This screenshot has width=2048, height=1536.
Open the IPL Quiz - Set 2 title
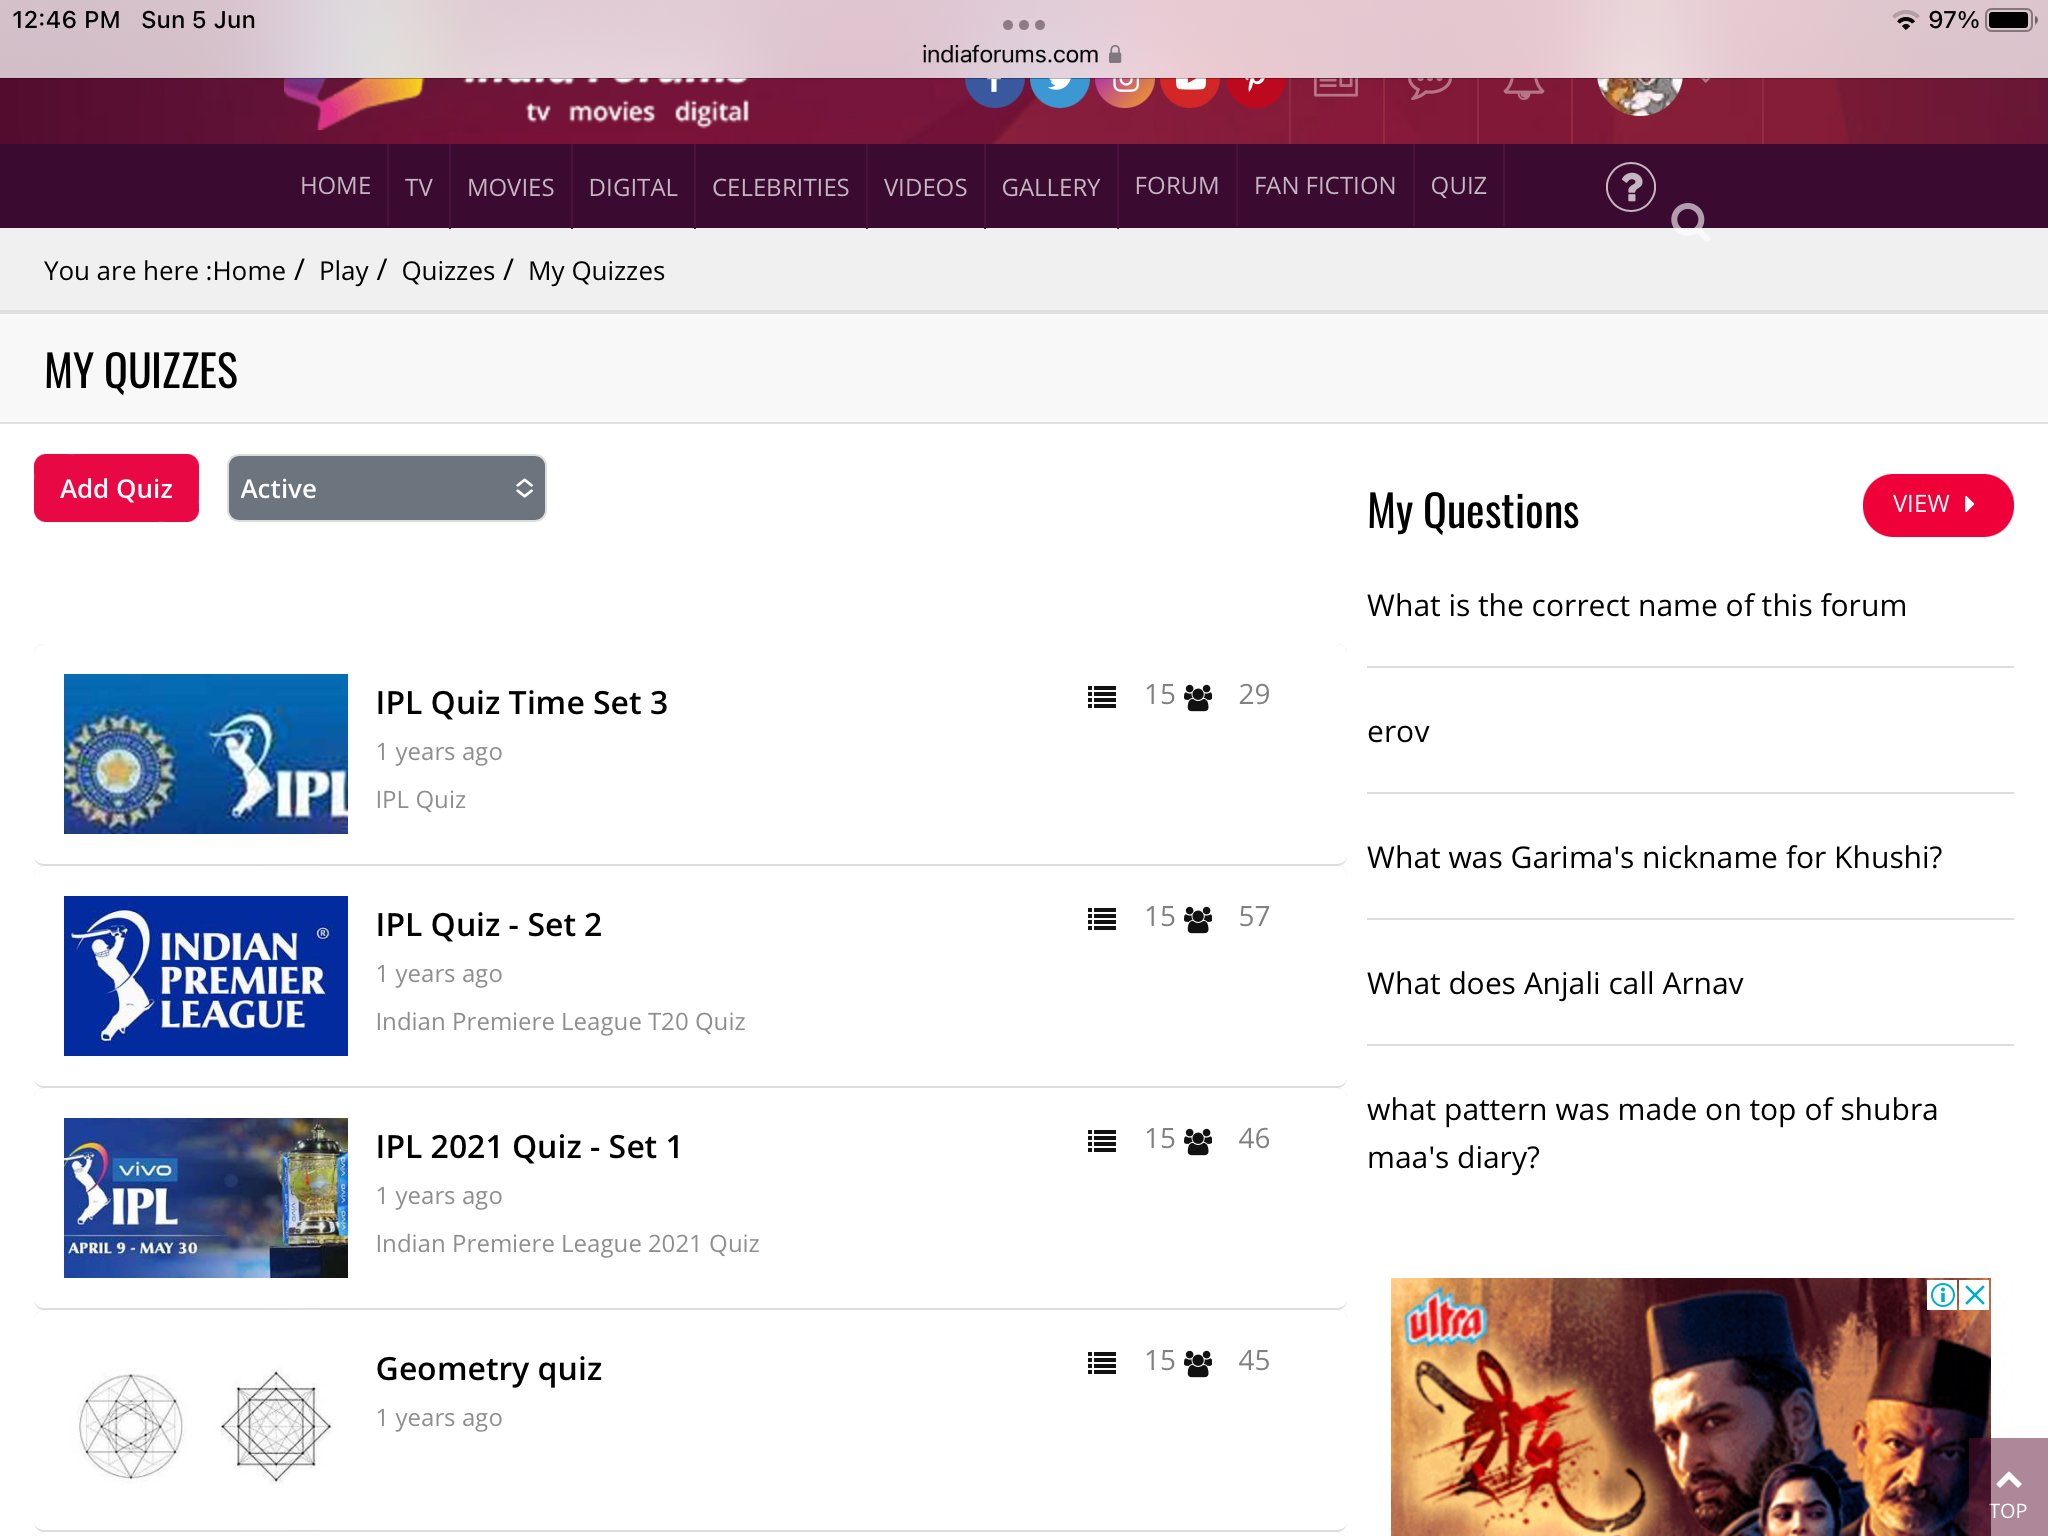[489, 924]
